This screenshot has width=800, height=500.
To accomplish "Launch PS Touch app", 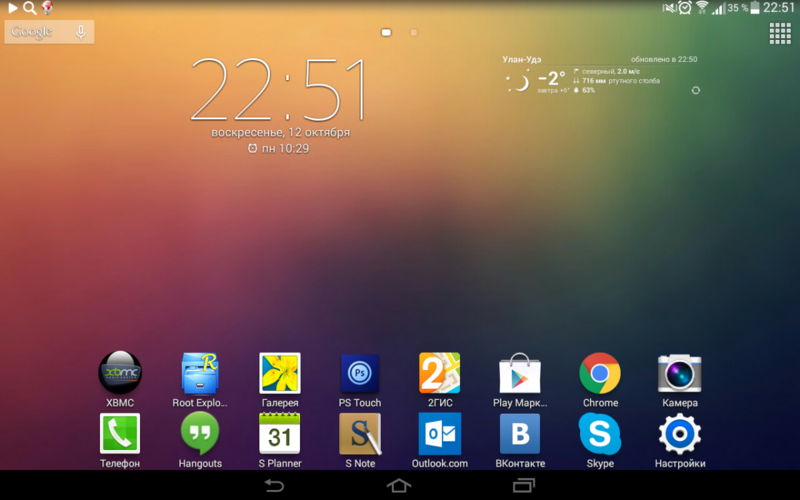I will point(360,373).
